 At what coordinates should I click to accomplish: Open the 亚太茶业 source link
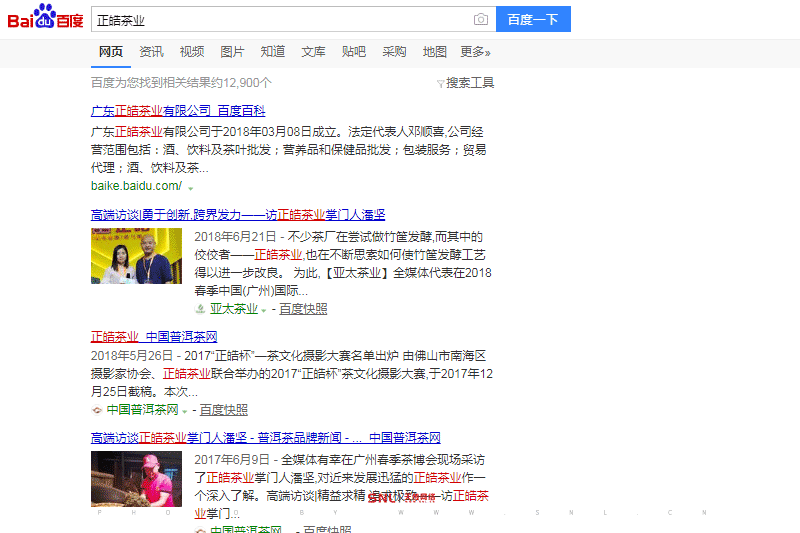(x=234, y=309)
